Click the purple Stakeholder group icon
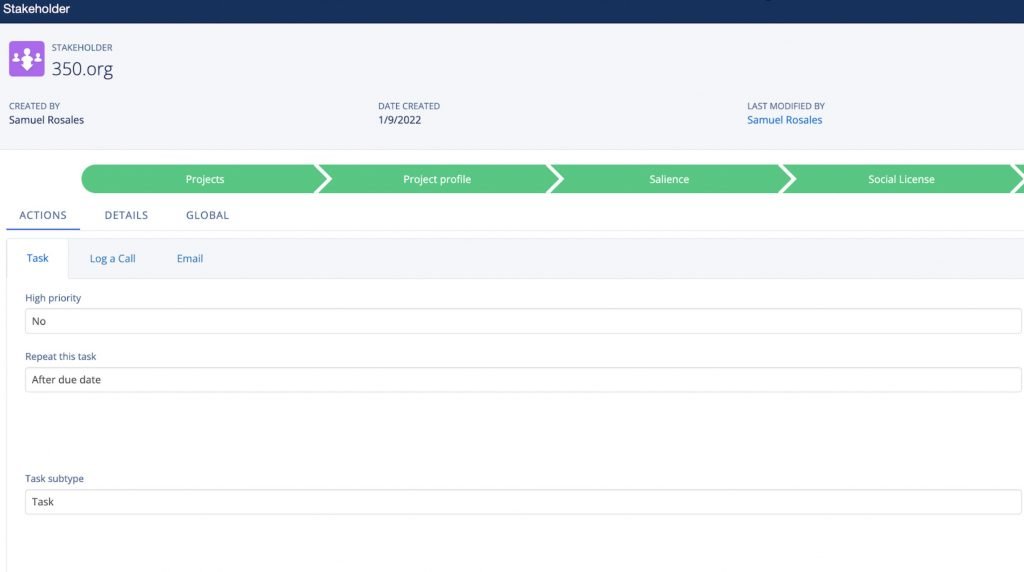 (27, 59)
